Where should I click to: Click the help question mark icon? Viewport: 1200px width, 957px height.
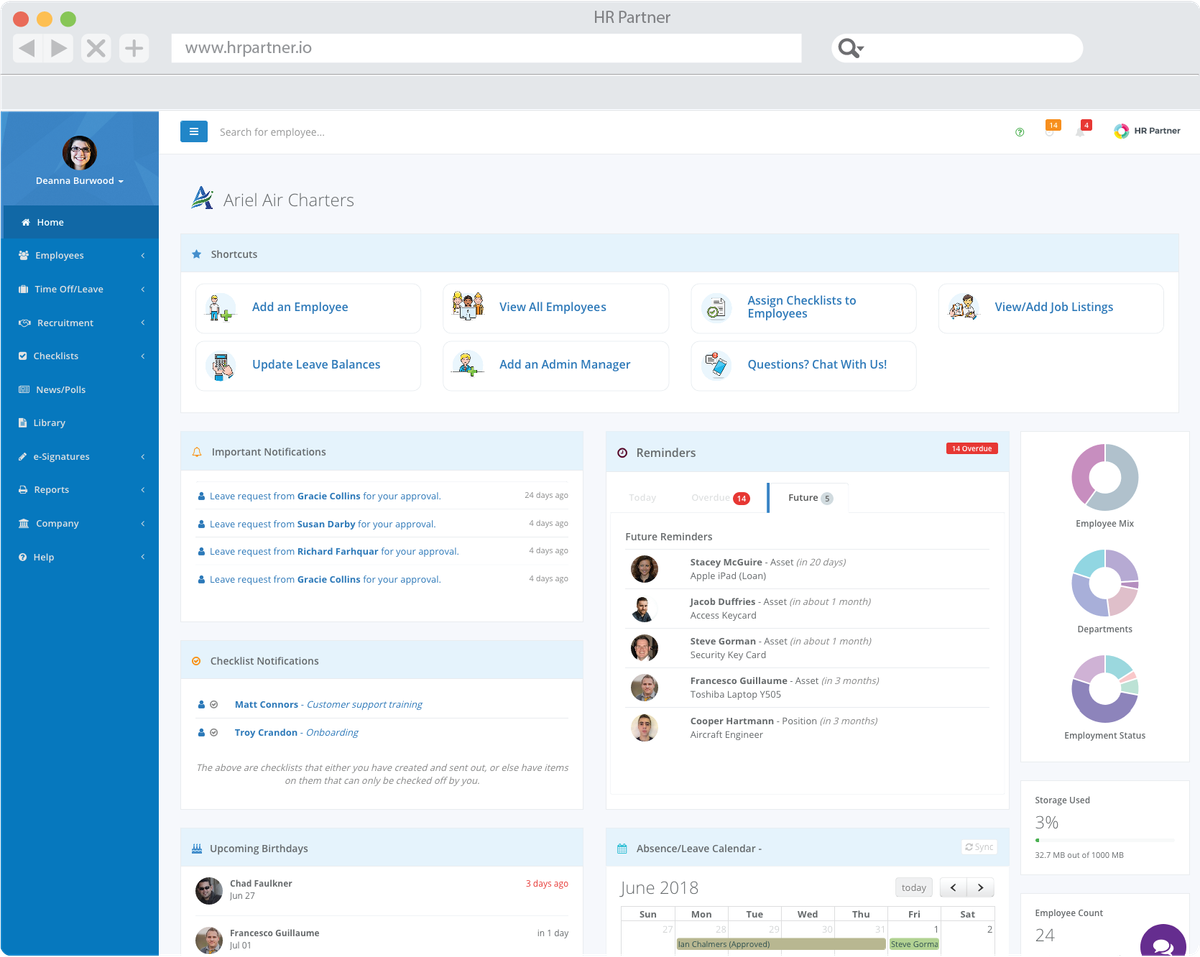point(1019,131)
